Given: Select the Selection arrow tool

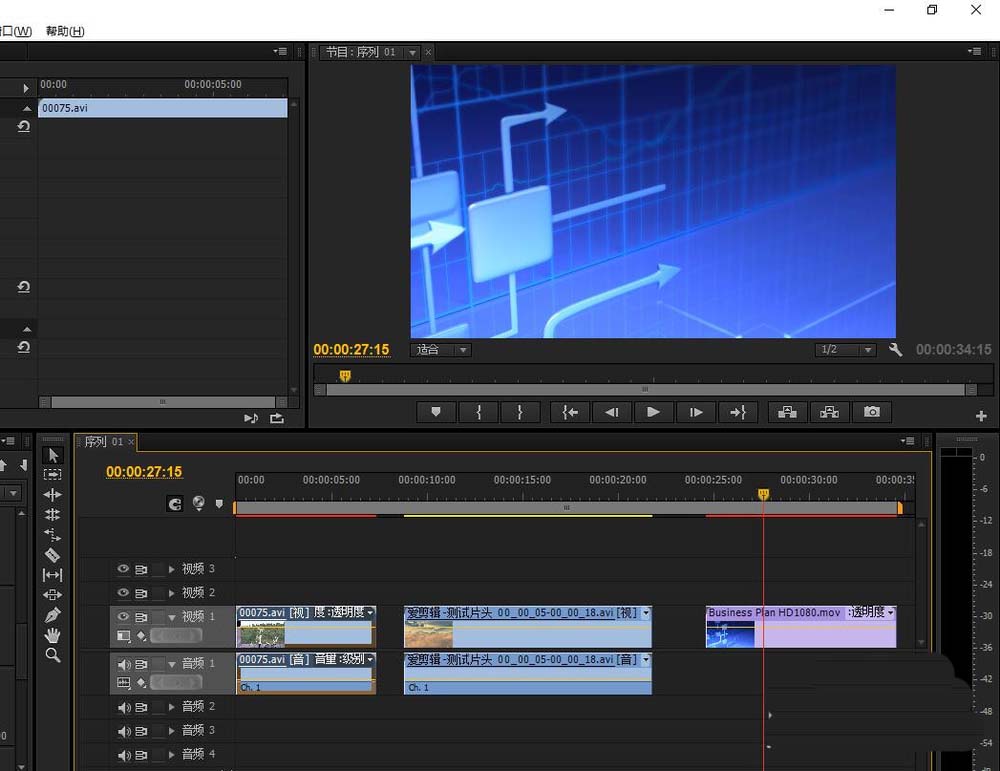Looking at the screenshot, I should pyautogui.click(x=53, y=455).
